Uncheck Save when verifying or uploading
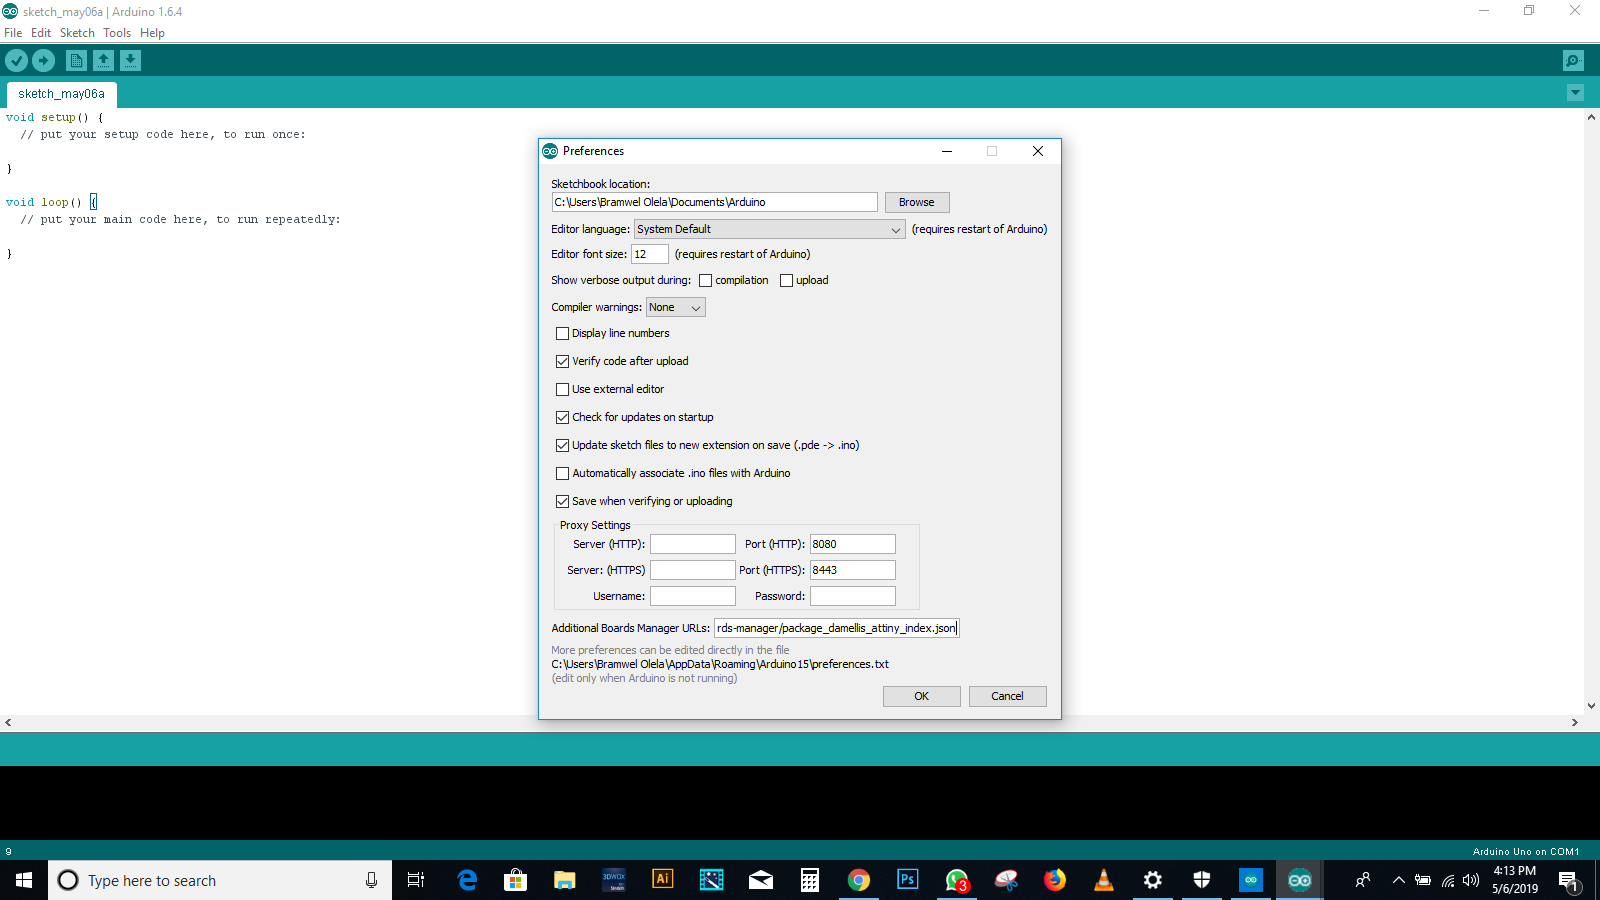Screen dimensions: 1600x900 pyautogui.click(x=562, y=502)
